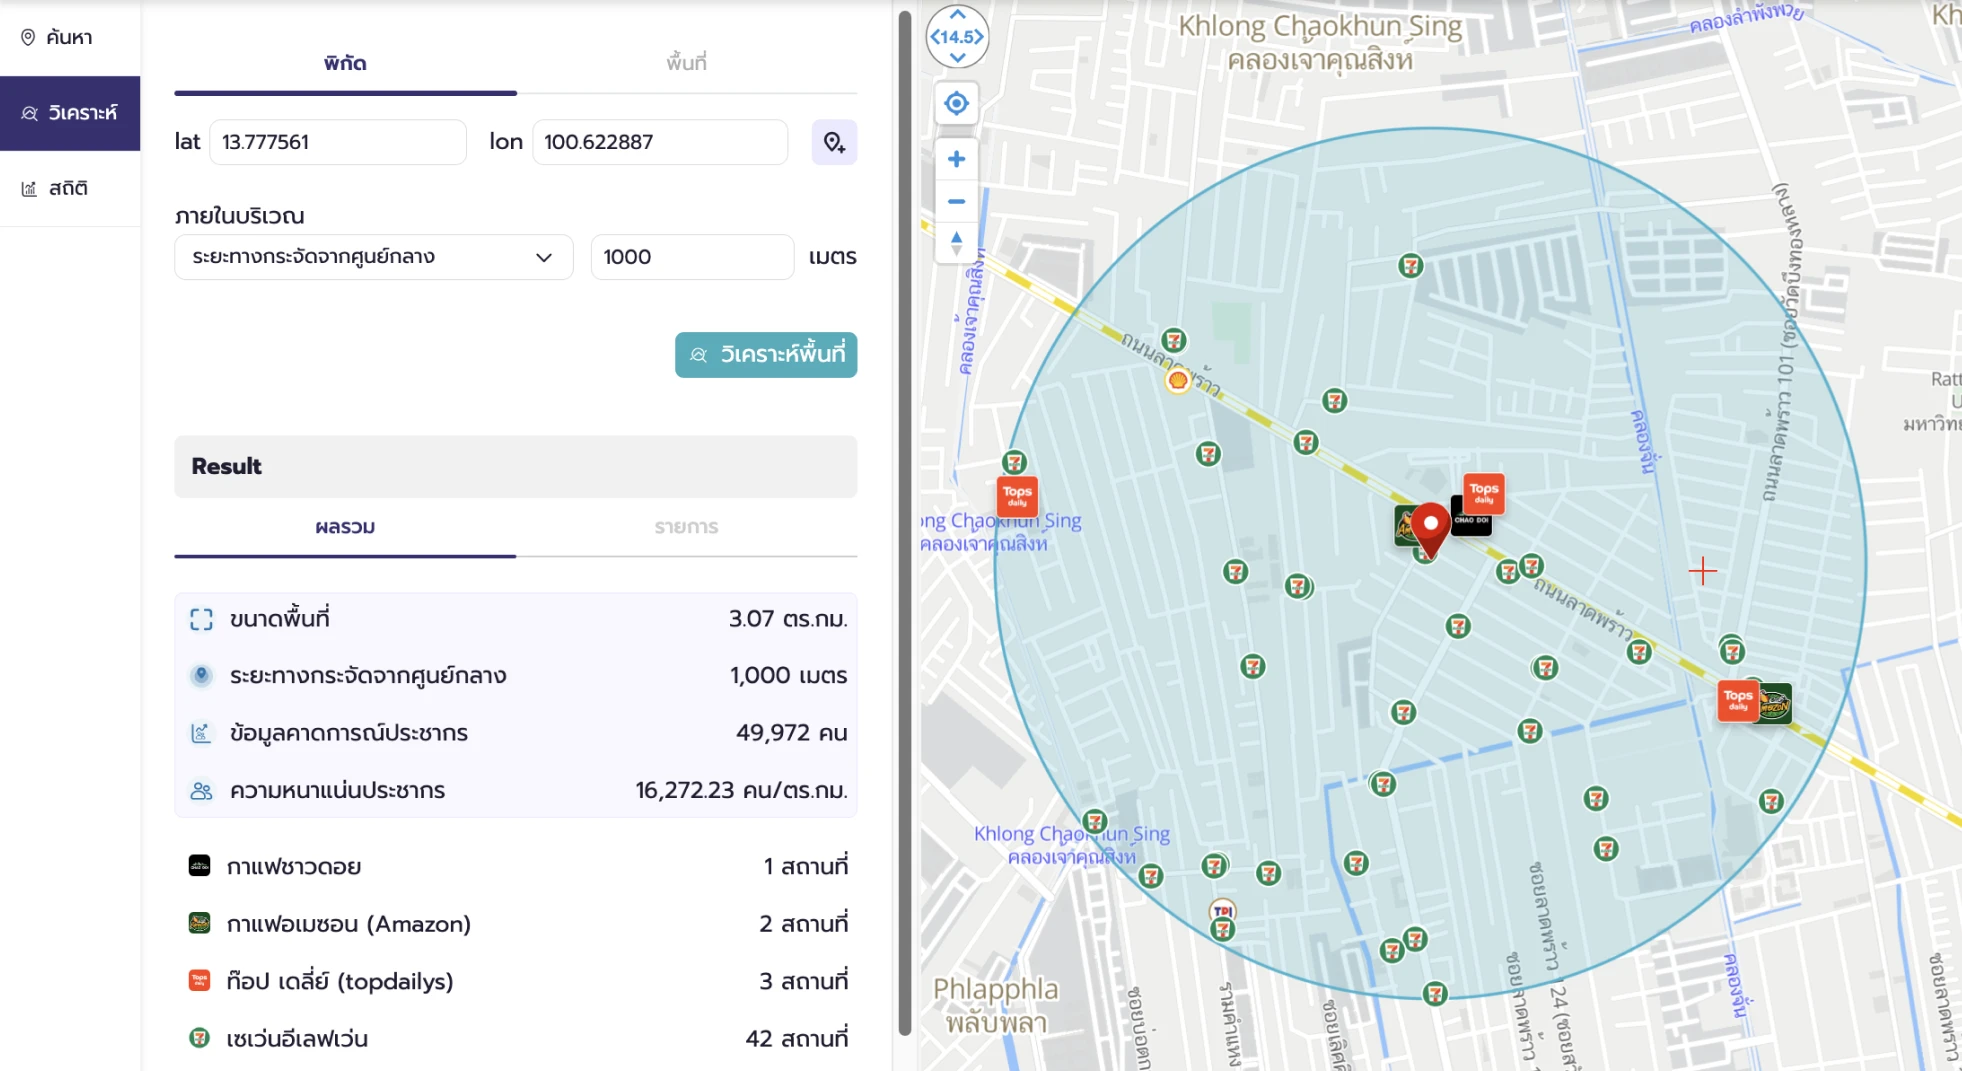Viewport: 1962px width, 1071px height.
Task: Click the population density people icon
Action: 201,791
